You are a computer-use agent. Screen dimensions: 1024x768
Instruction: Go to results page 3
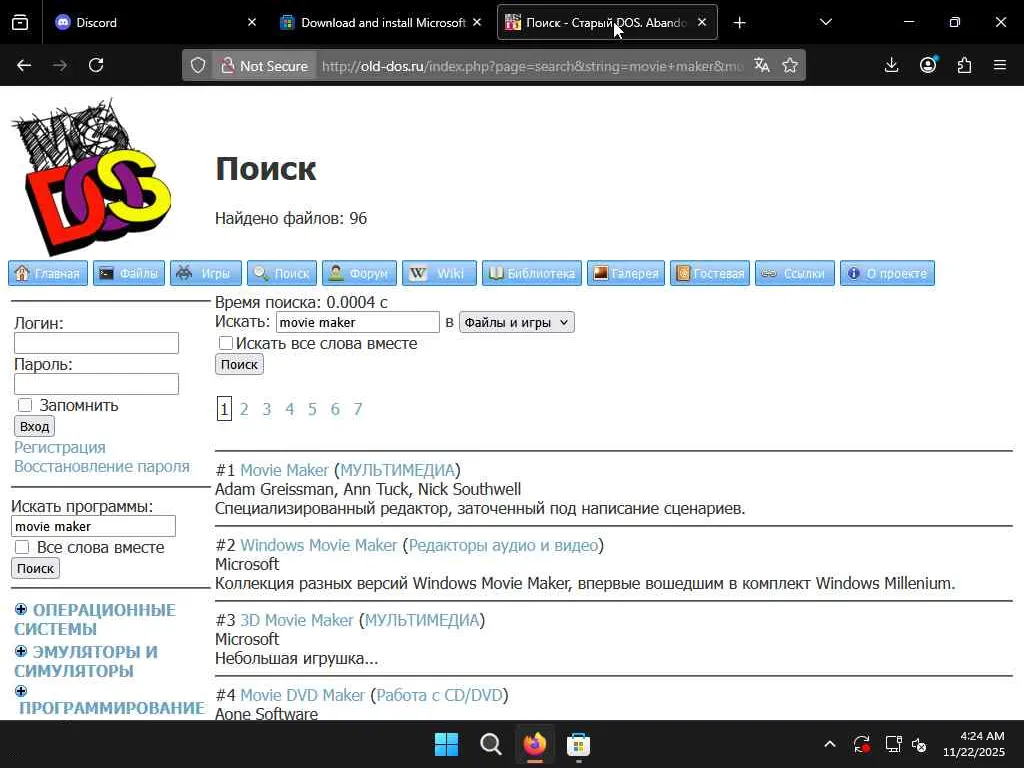(266, 409)
